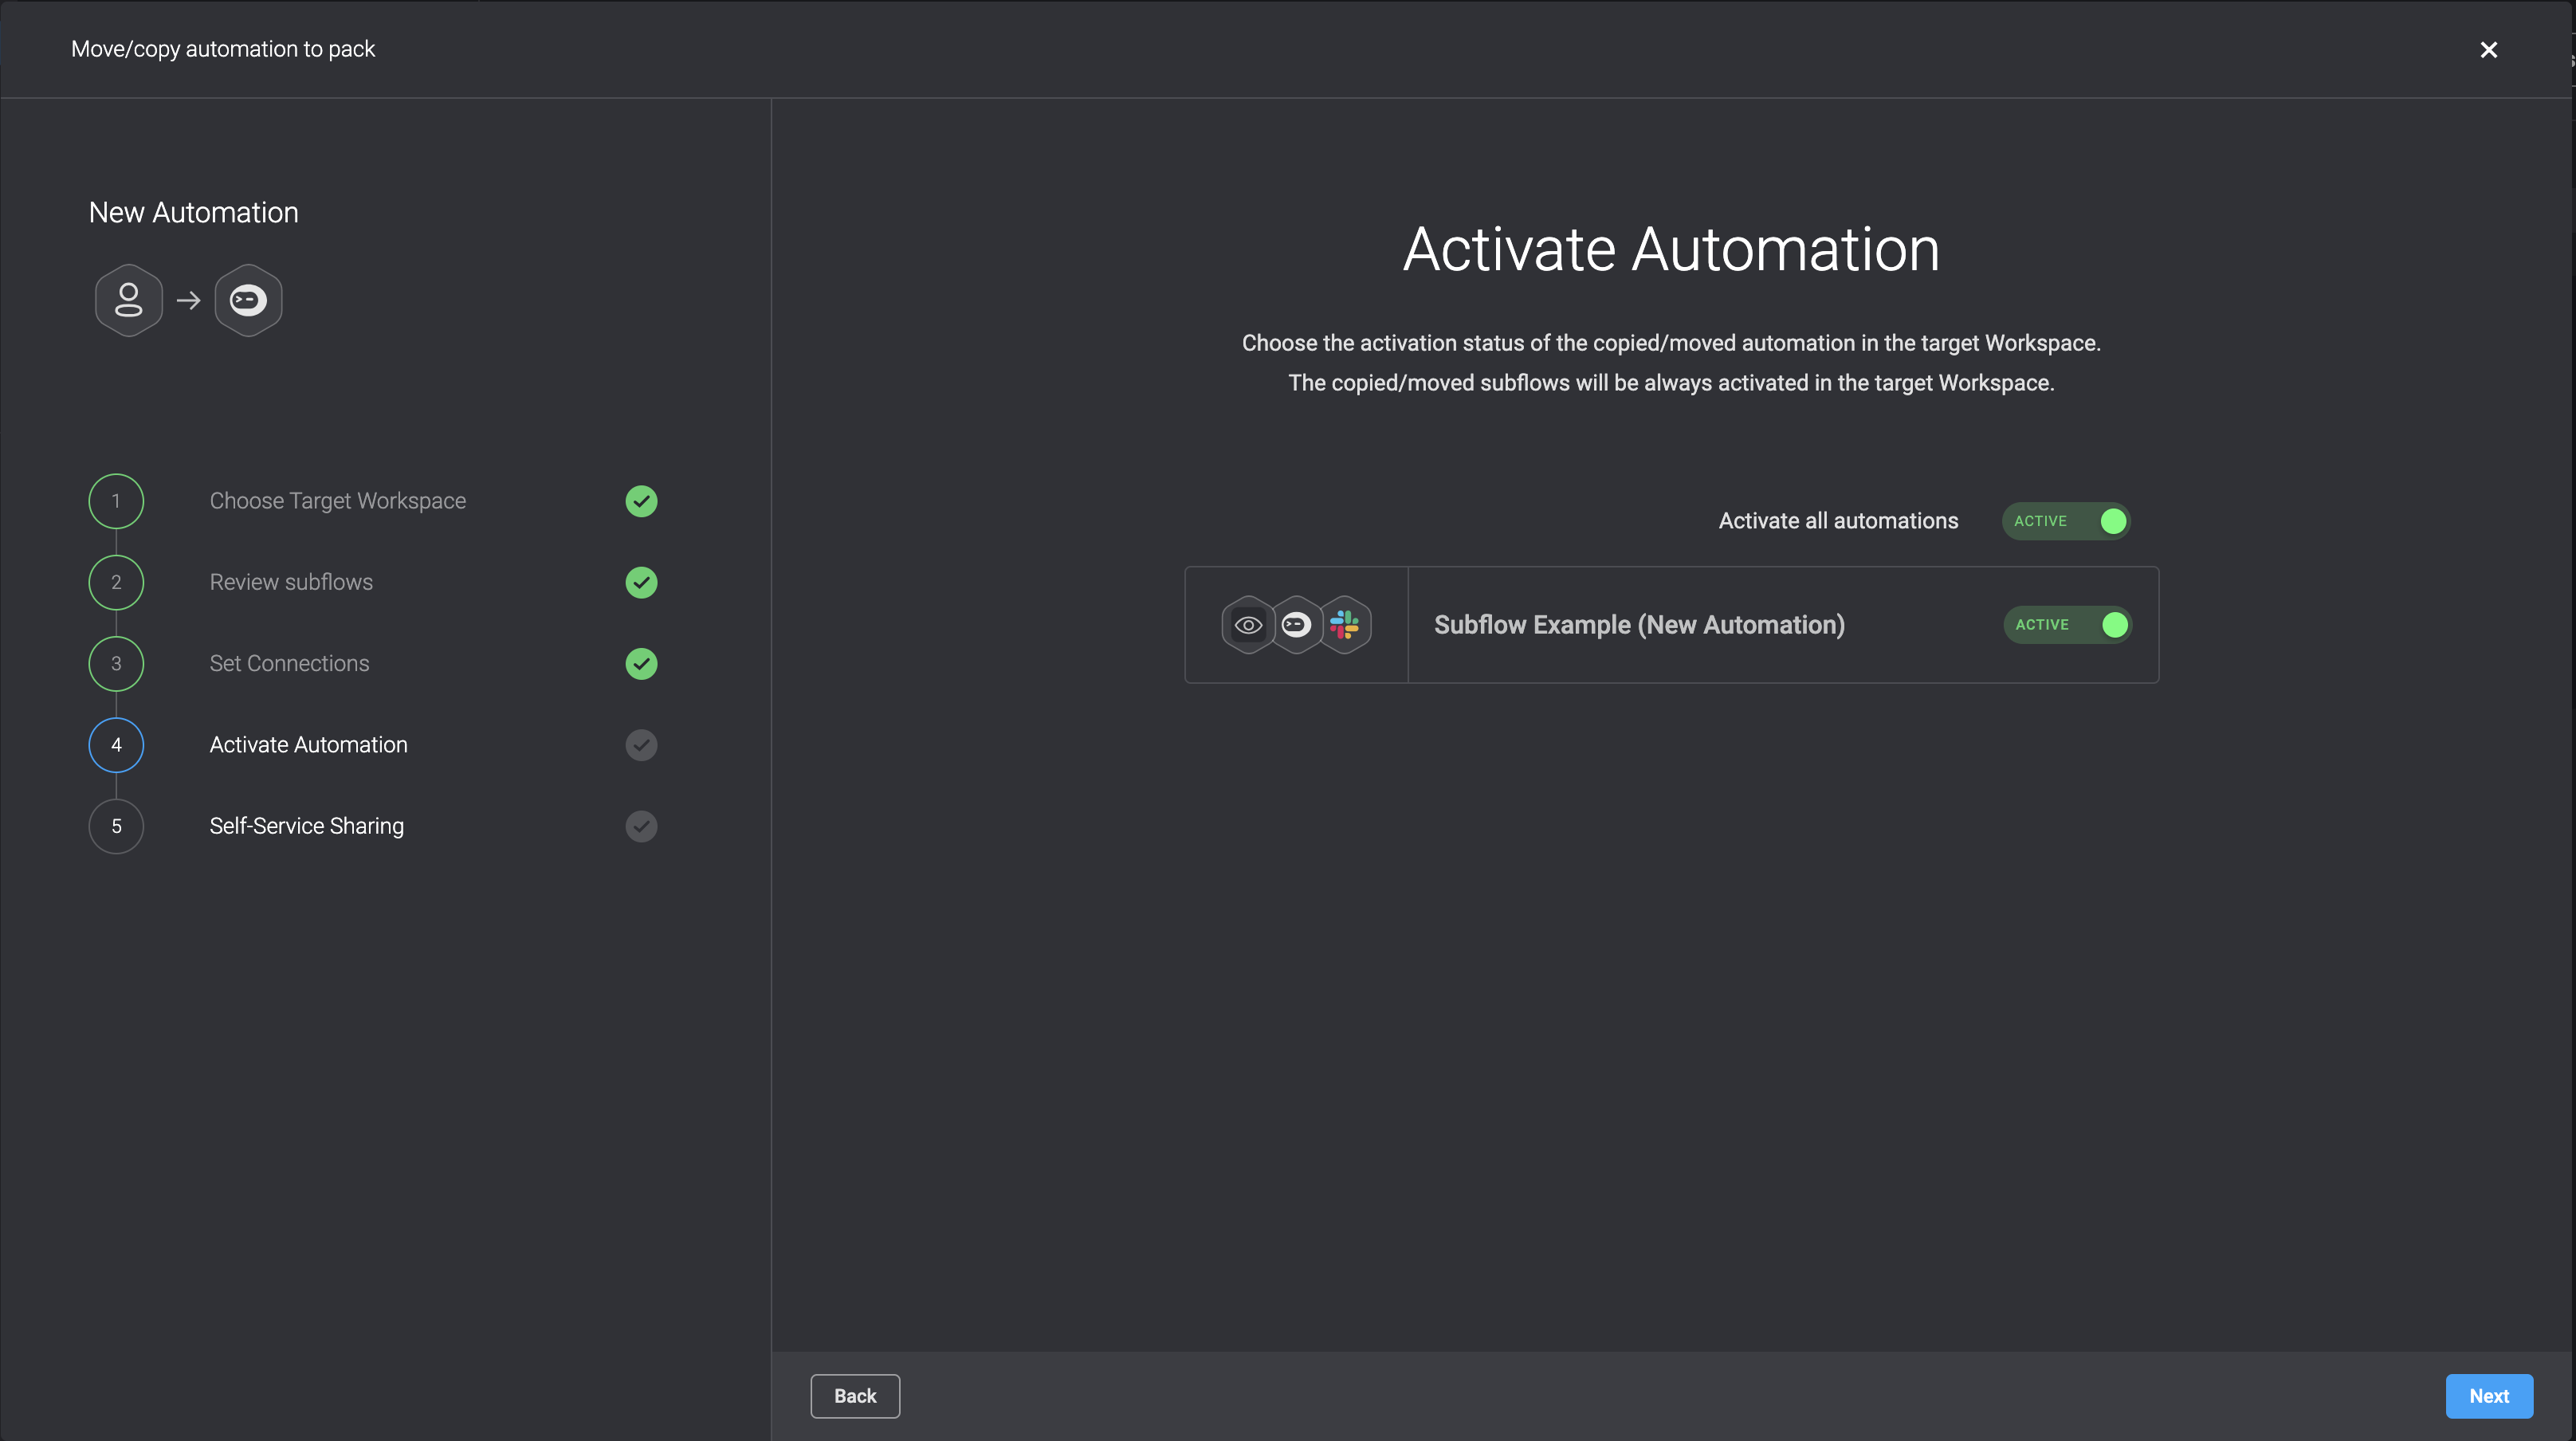Go to step 1 circle
2576x1441 pixels.
point(116,501)
